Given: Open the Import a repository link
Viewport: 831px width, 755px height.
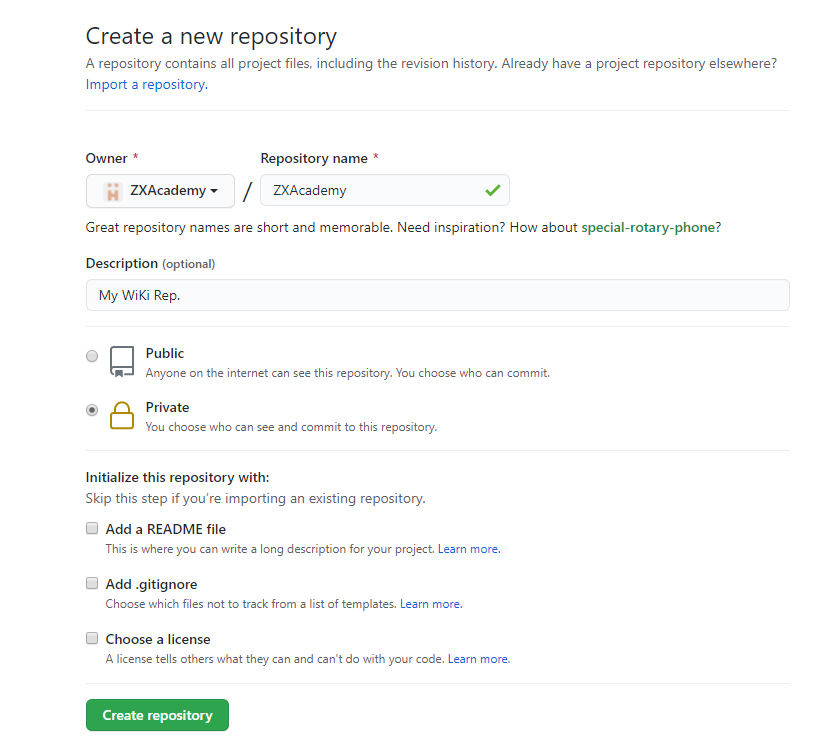Looking at the screenshot, I should click(144, 84).
